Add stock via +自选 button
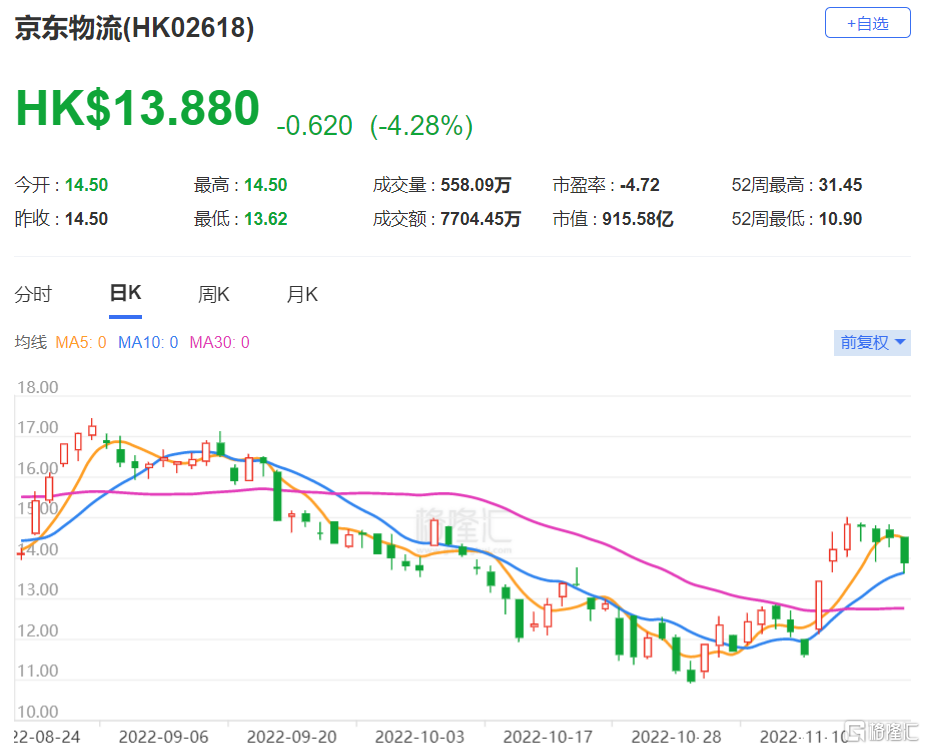 (x=867, y=23)
